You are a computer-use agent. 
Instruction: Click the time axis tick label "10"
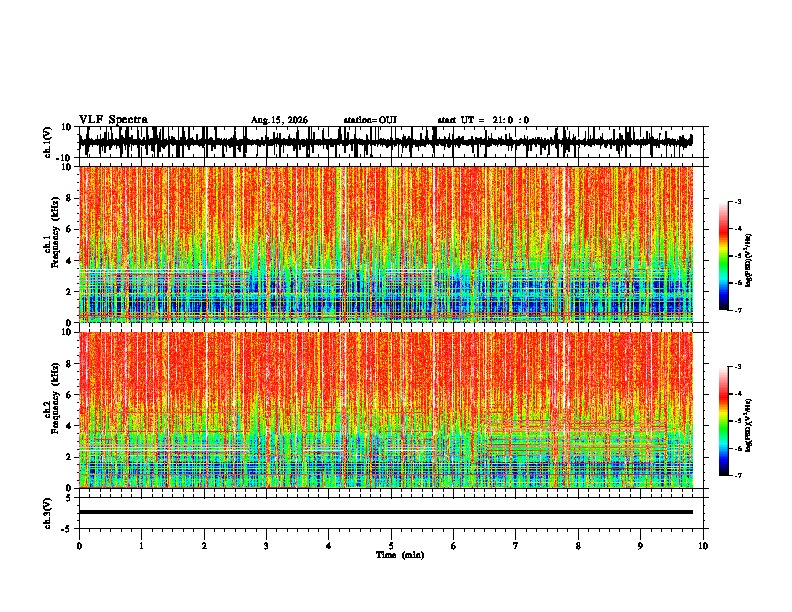pyautogui.click(x=703, y=546)
